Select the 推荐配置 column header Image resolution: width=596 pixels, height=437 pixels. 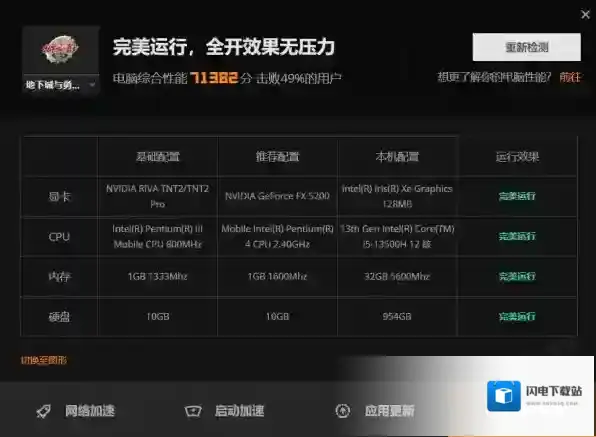pyautogui.click(x=277, y=157)
